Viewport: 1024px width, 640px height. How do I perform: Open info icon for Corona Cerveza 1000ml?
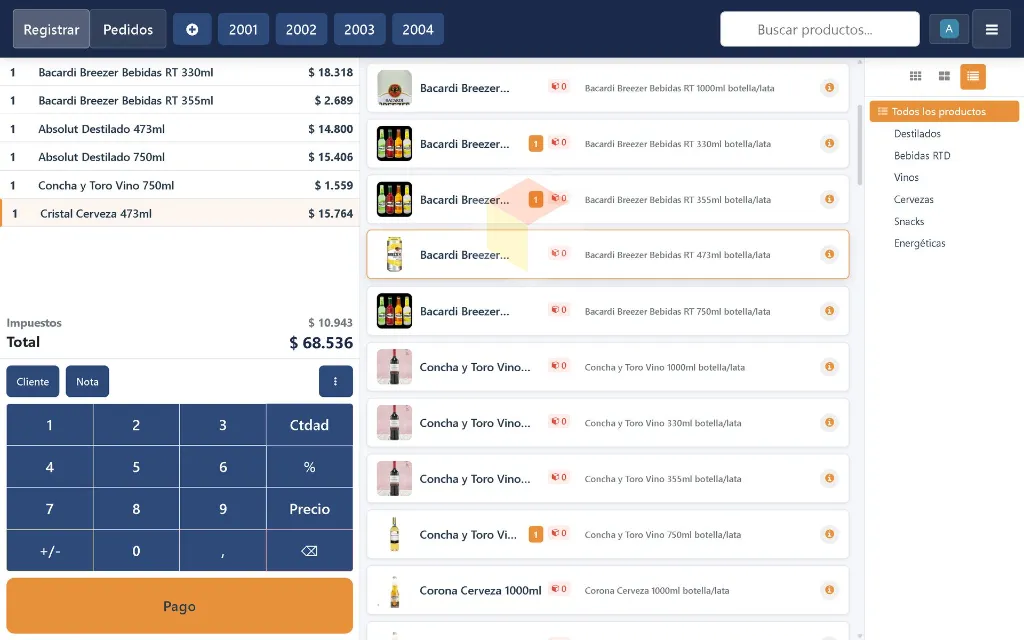tap(829, 590)
